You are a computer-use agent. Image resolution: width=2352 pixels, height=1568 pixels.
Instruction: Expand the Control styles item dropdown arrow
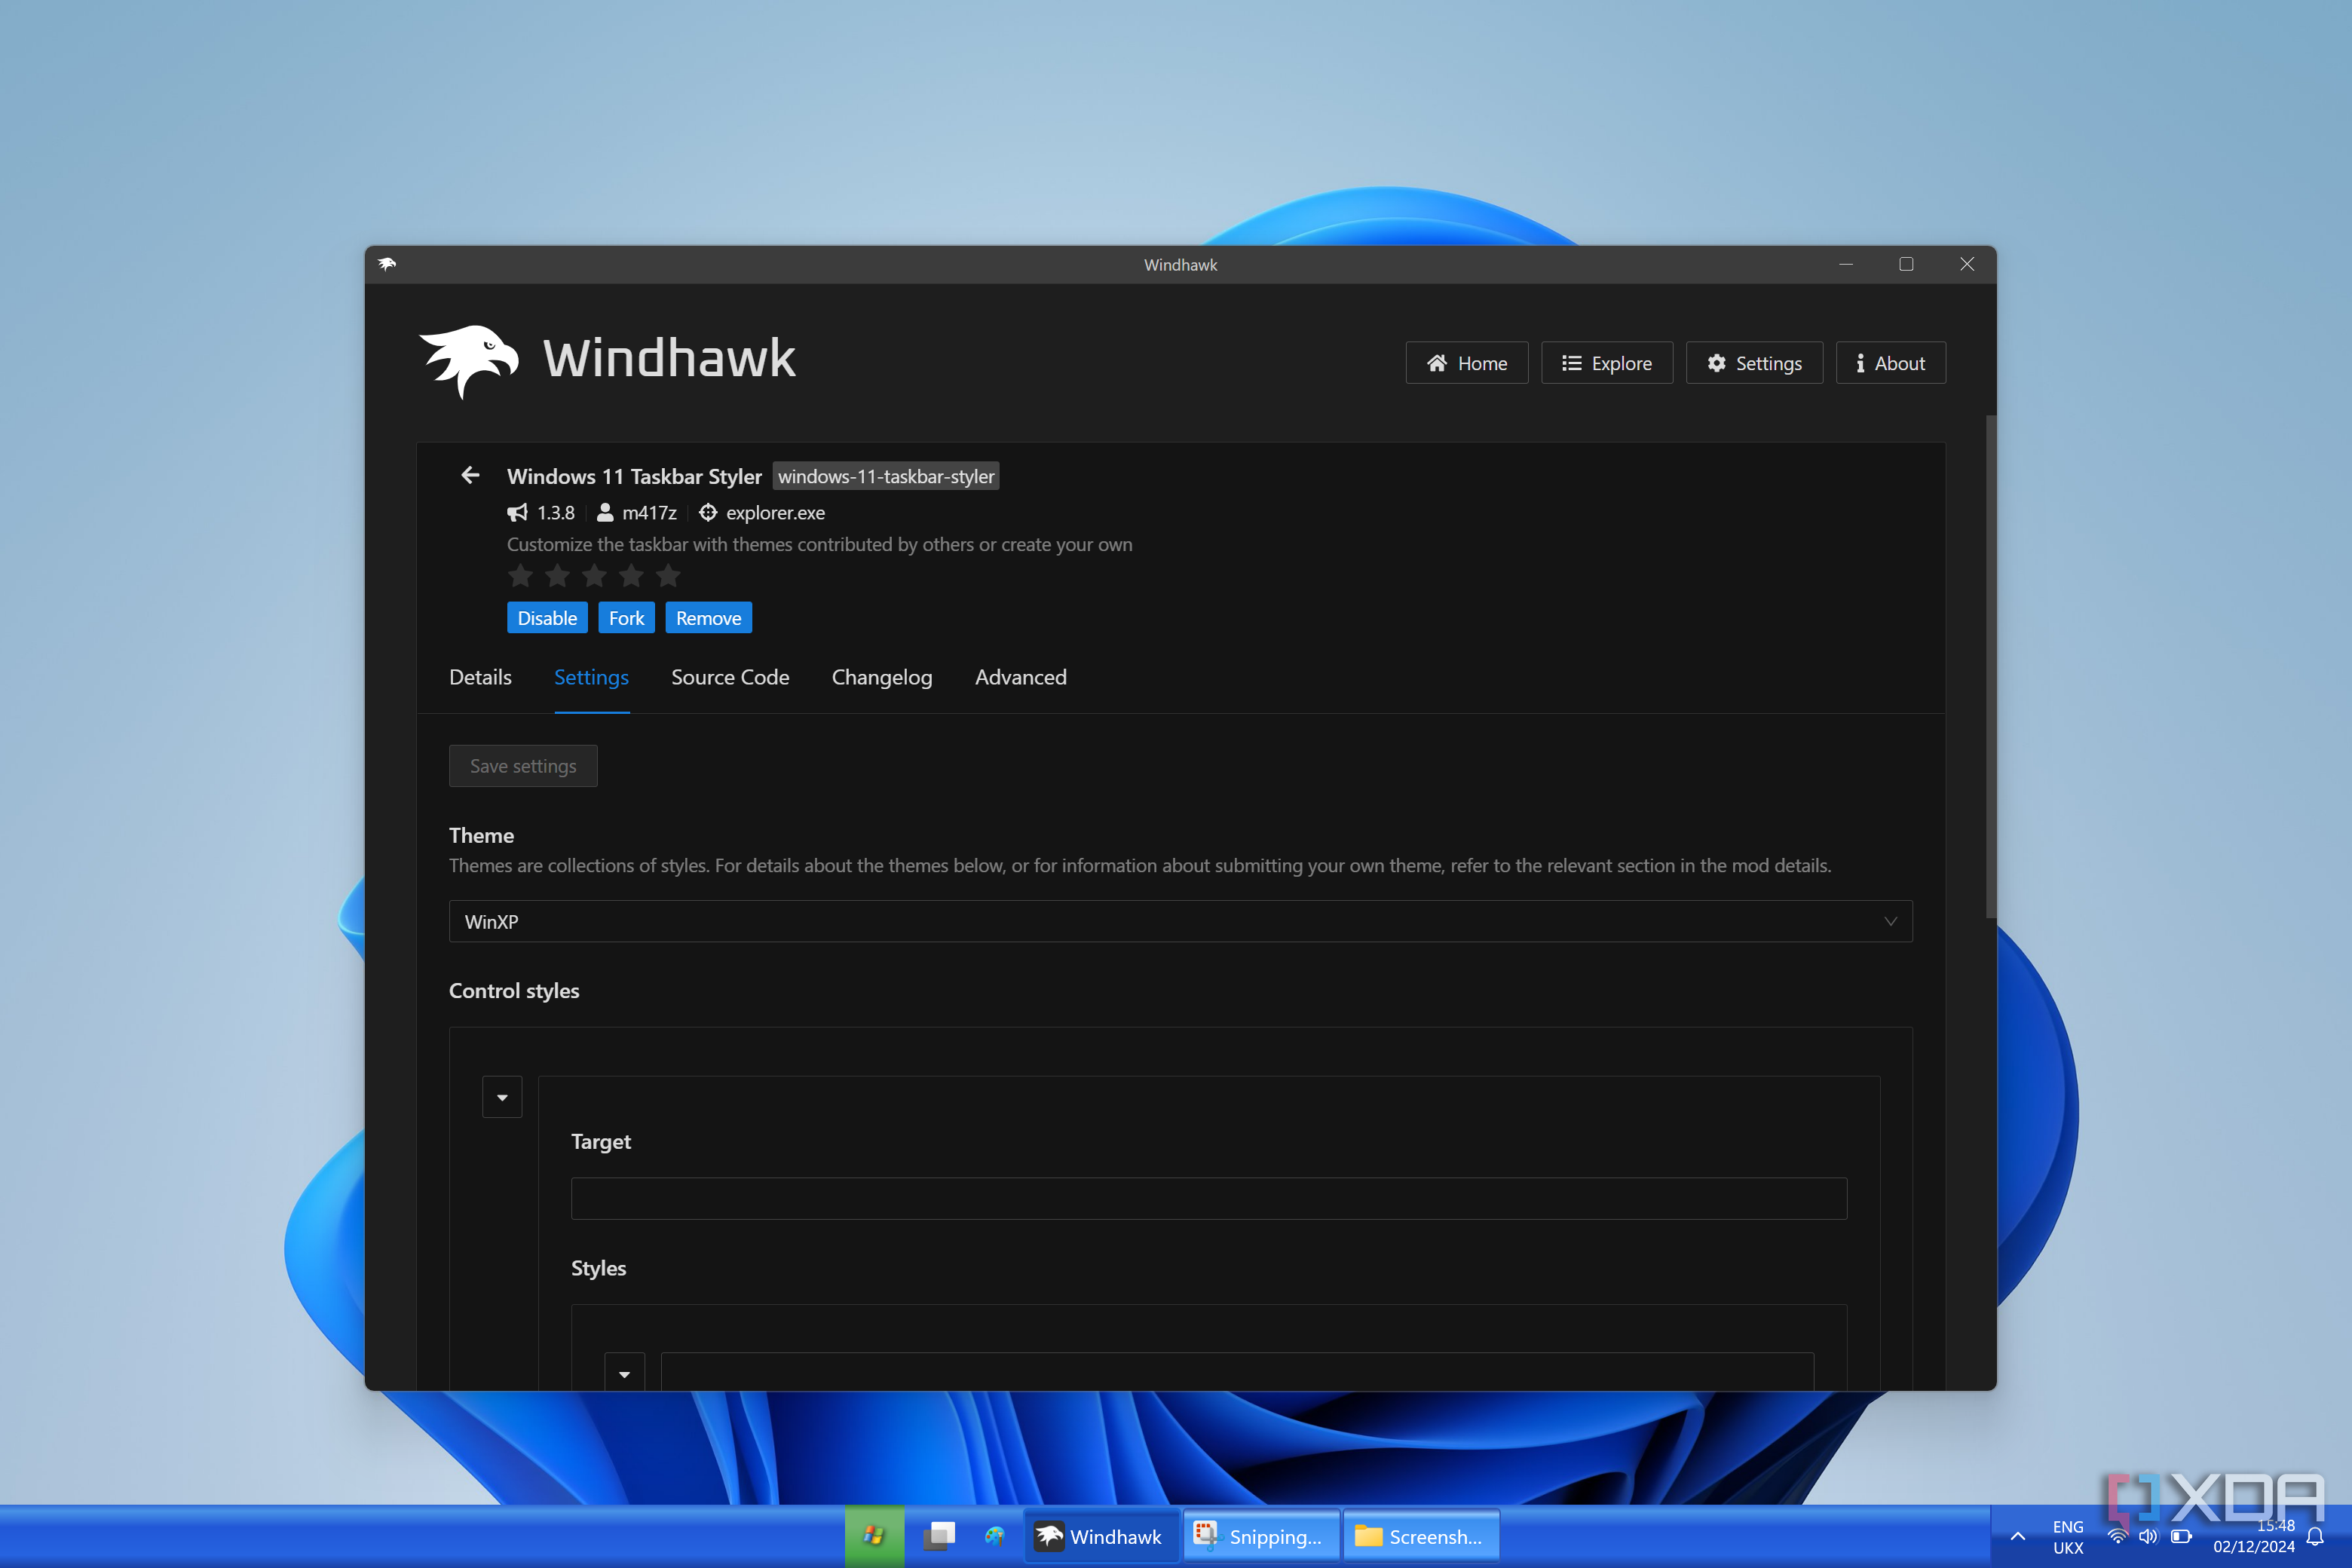502,1097
